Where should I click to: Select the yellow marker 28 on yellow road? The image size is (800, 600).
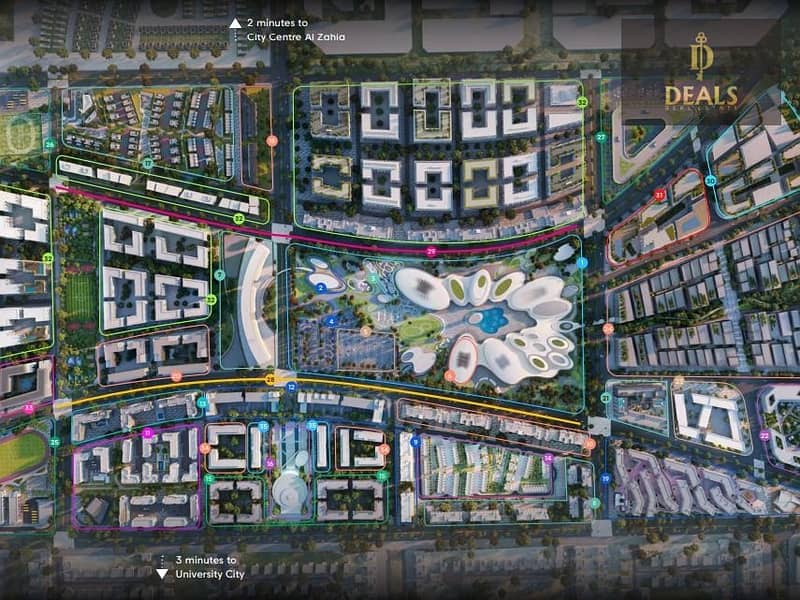click(270, 379)
